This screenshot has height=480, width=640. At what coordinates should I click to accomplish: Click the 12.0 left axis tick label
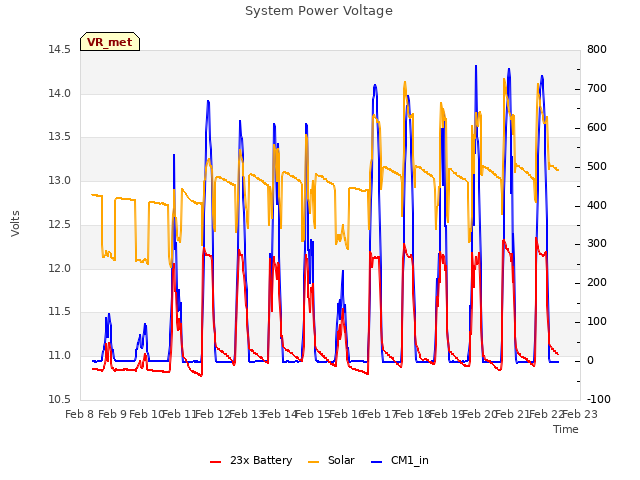(x=60, y=269)
